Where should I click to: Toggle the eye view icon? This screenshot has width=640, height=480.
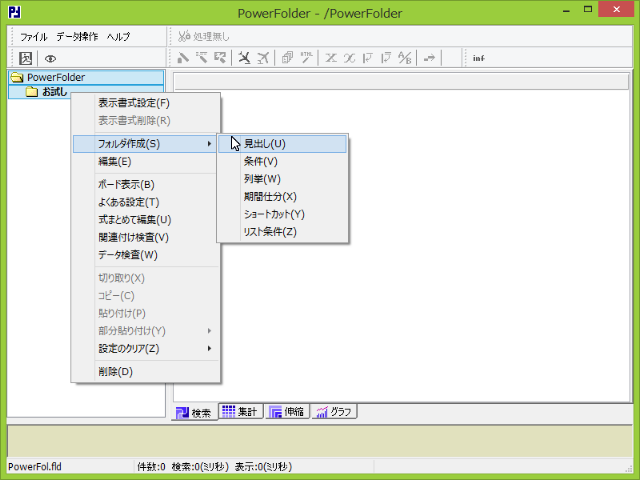50,59
